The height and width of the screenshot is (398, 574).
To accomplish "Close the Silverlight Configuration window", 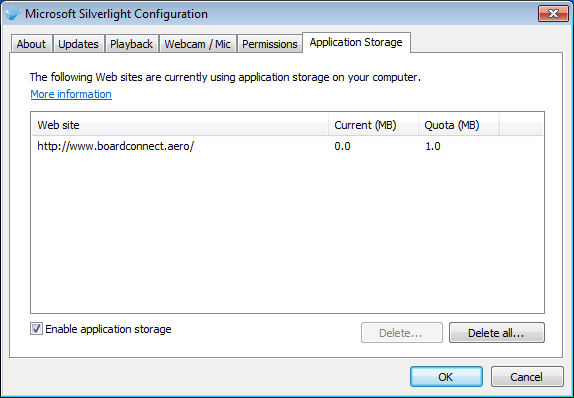I will [553, 14].
